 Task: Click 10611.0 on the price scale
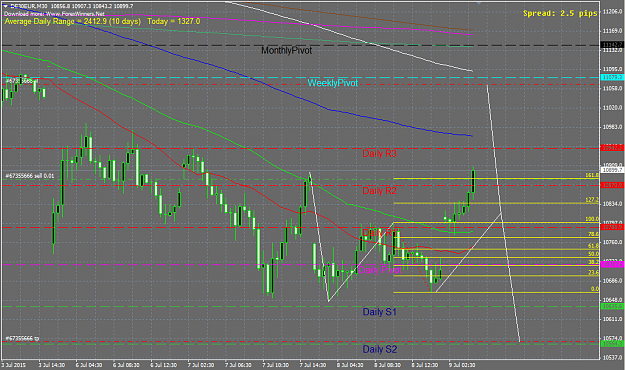[x=613, y=319]
